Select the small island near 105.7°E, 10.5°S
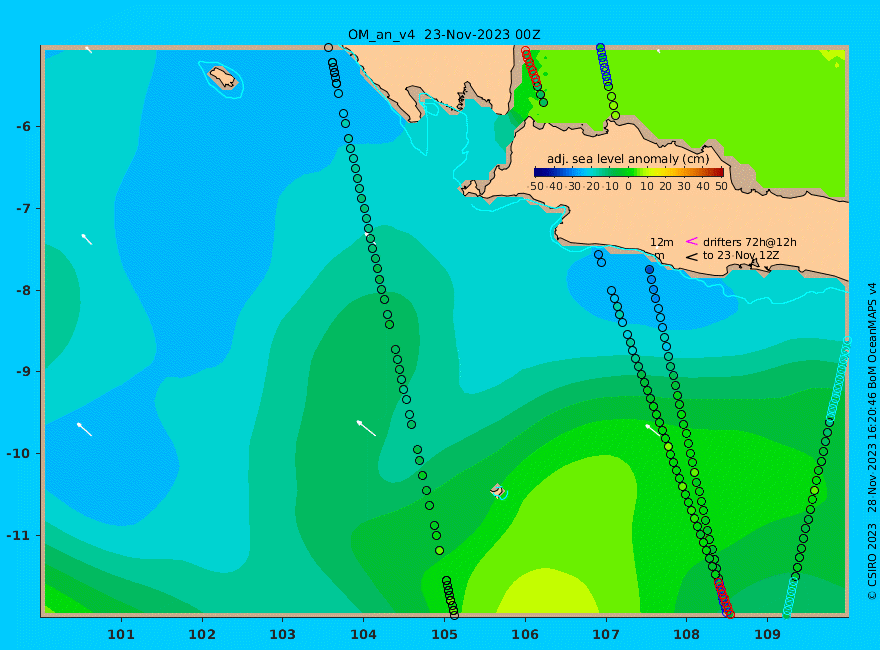The image size is (880, 650). point(497,490)
